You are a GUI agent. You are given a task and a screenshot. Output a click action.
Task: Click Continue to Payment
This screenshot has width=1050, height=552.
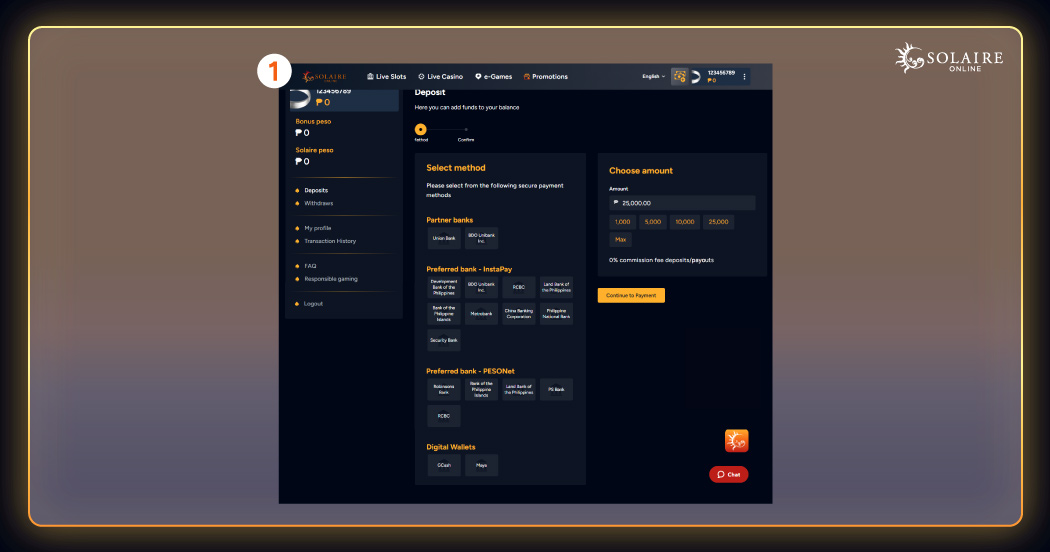click(631, 295)
